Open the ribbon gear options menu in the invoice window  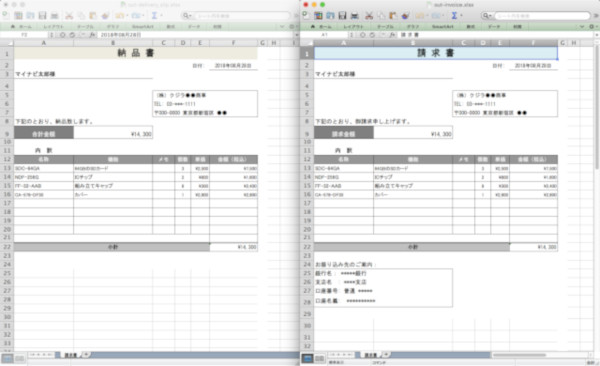point(592,26)
